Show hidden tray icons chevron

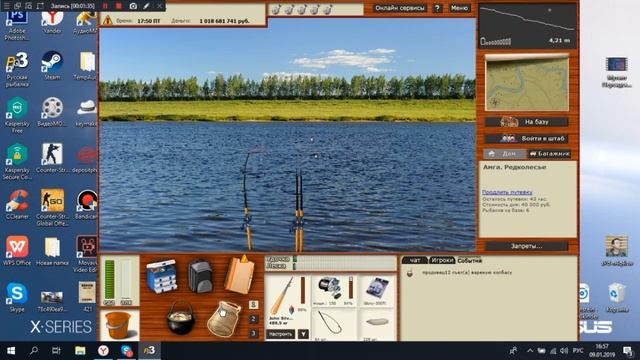(529, 351)
